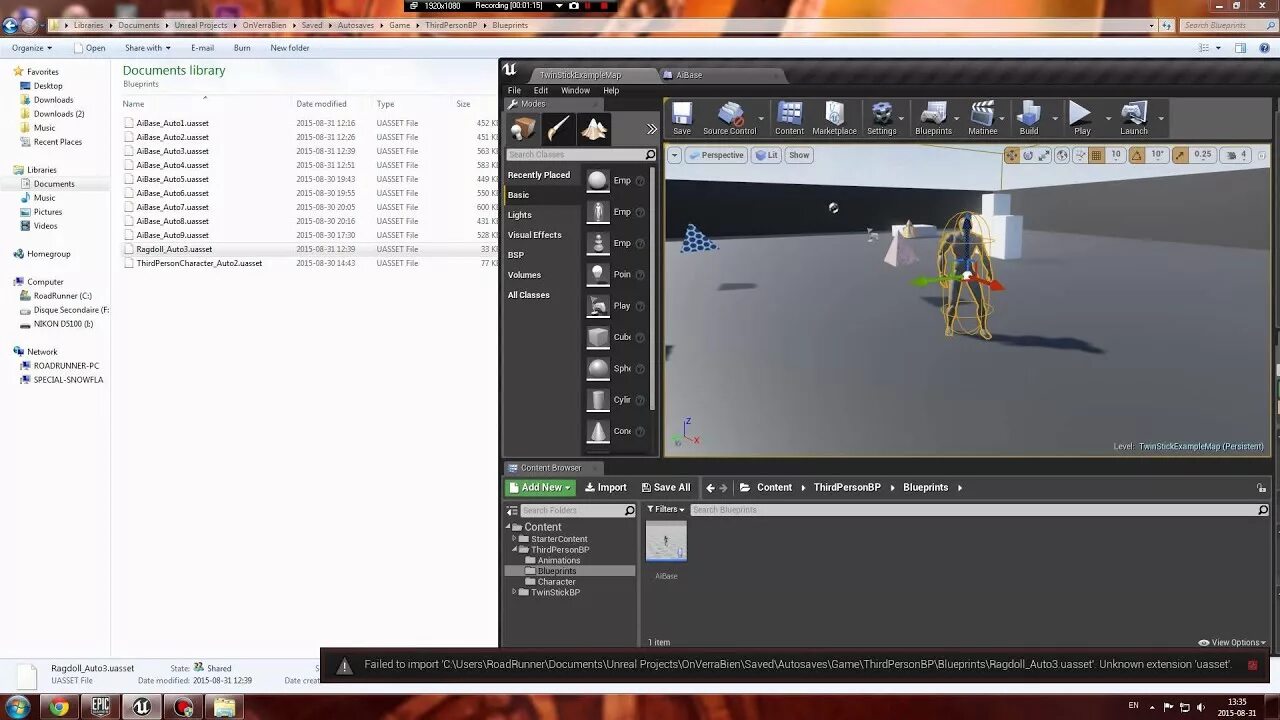Expand modes panel with double arrow
Screen dimensions: 1280x720
coord(652,128)
